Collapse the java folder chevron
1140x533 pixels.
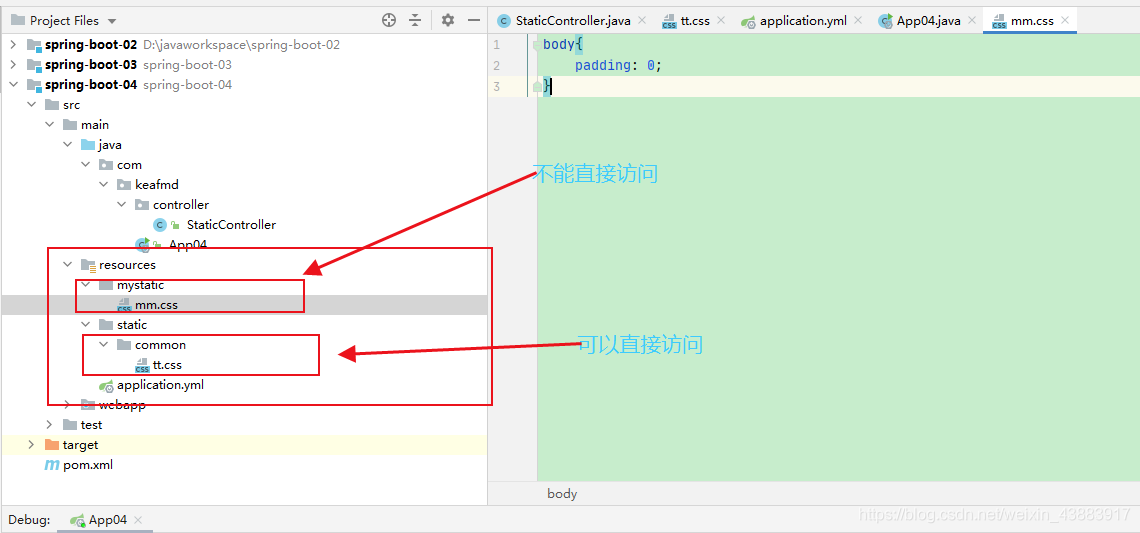click(x=68, y=145)
